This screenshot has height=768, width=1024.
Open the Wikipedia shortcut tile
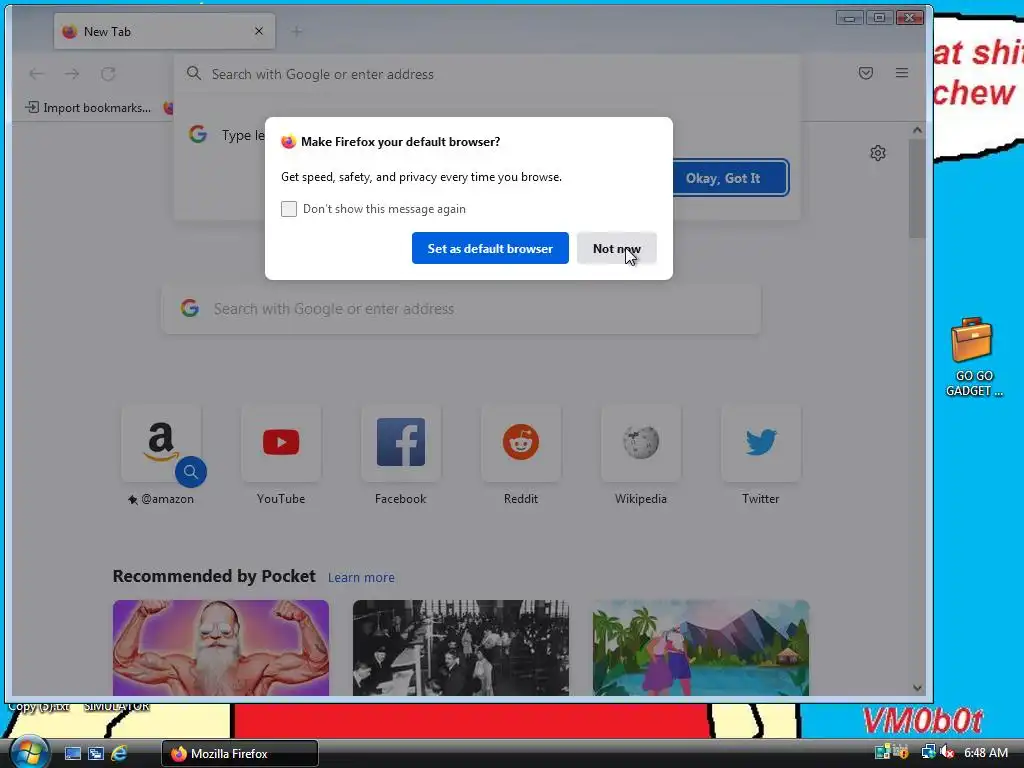pos(641,443)
